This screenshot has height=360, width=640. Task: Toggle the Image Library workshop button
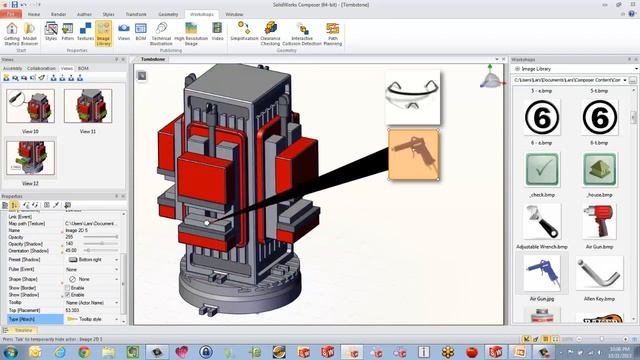point(104,33)
